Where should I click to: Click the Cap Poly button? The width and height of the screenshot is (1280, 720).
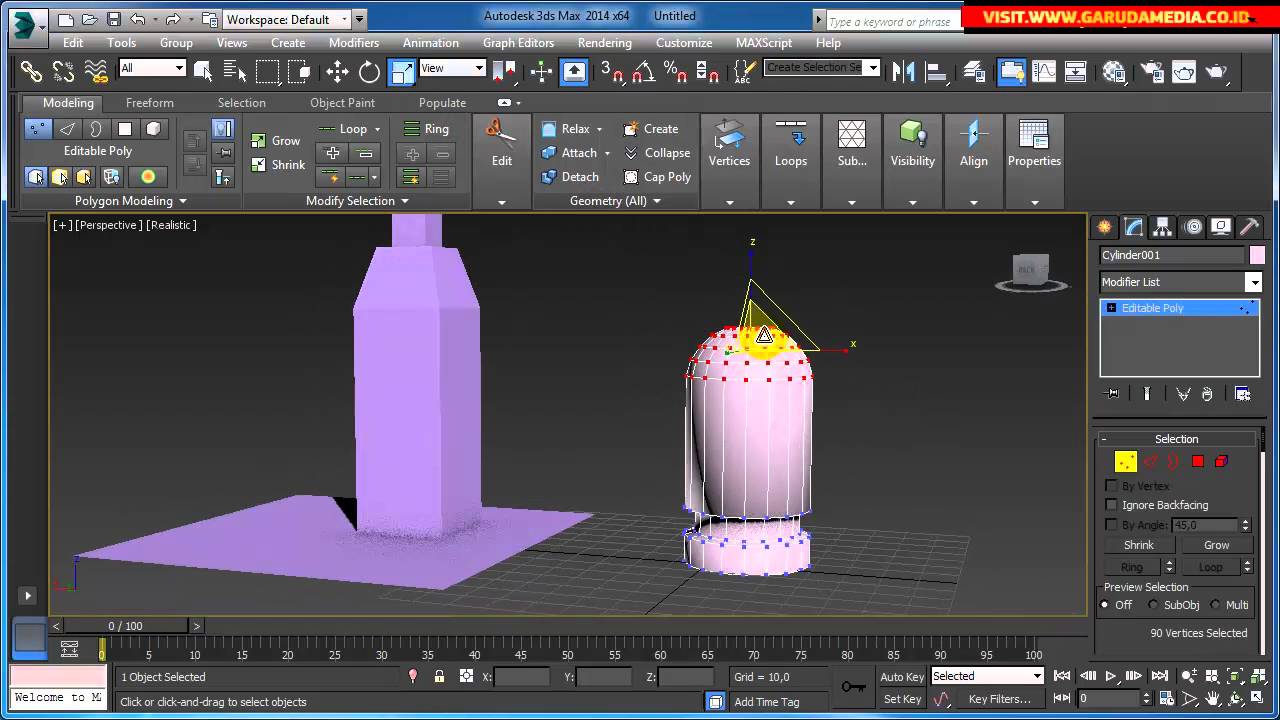pos(657,177)
